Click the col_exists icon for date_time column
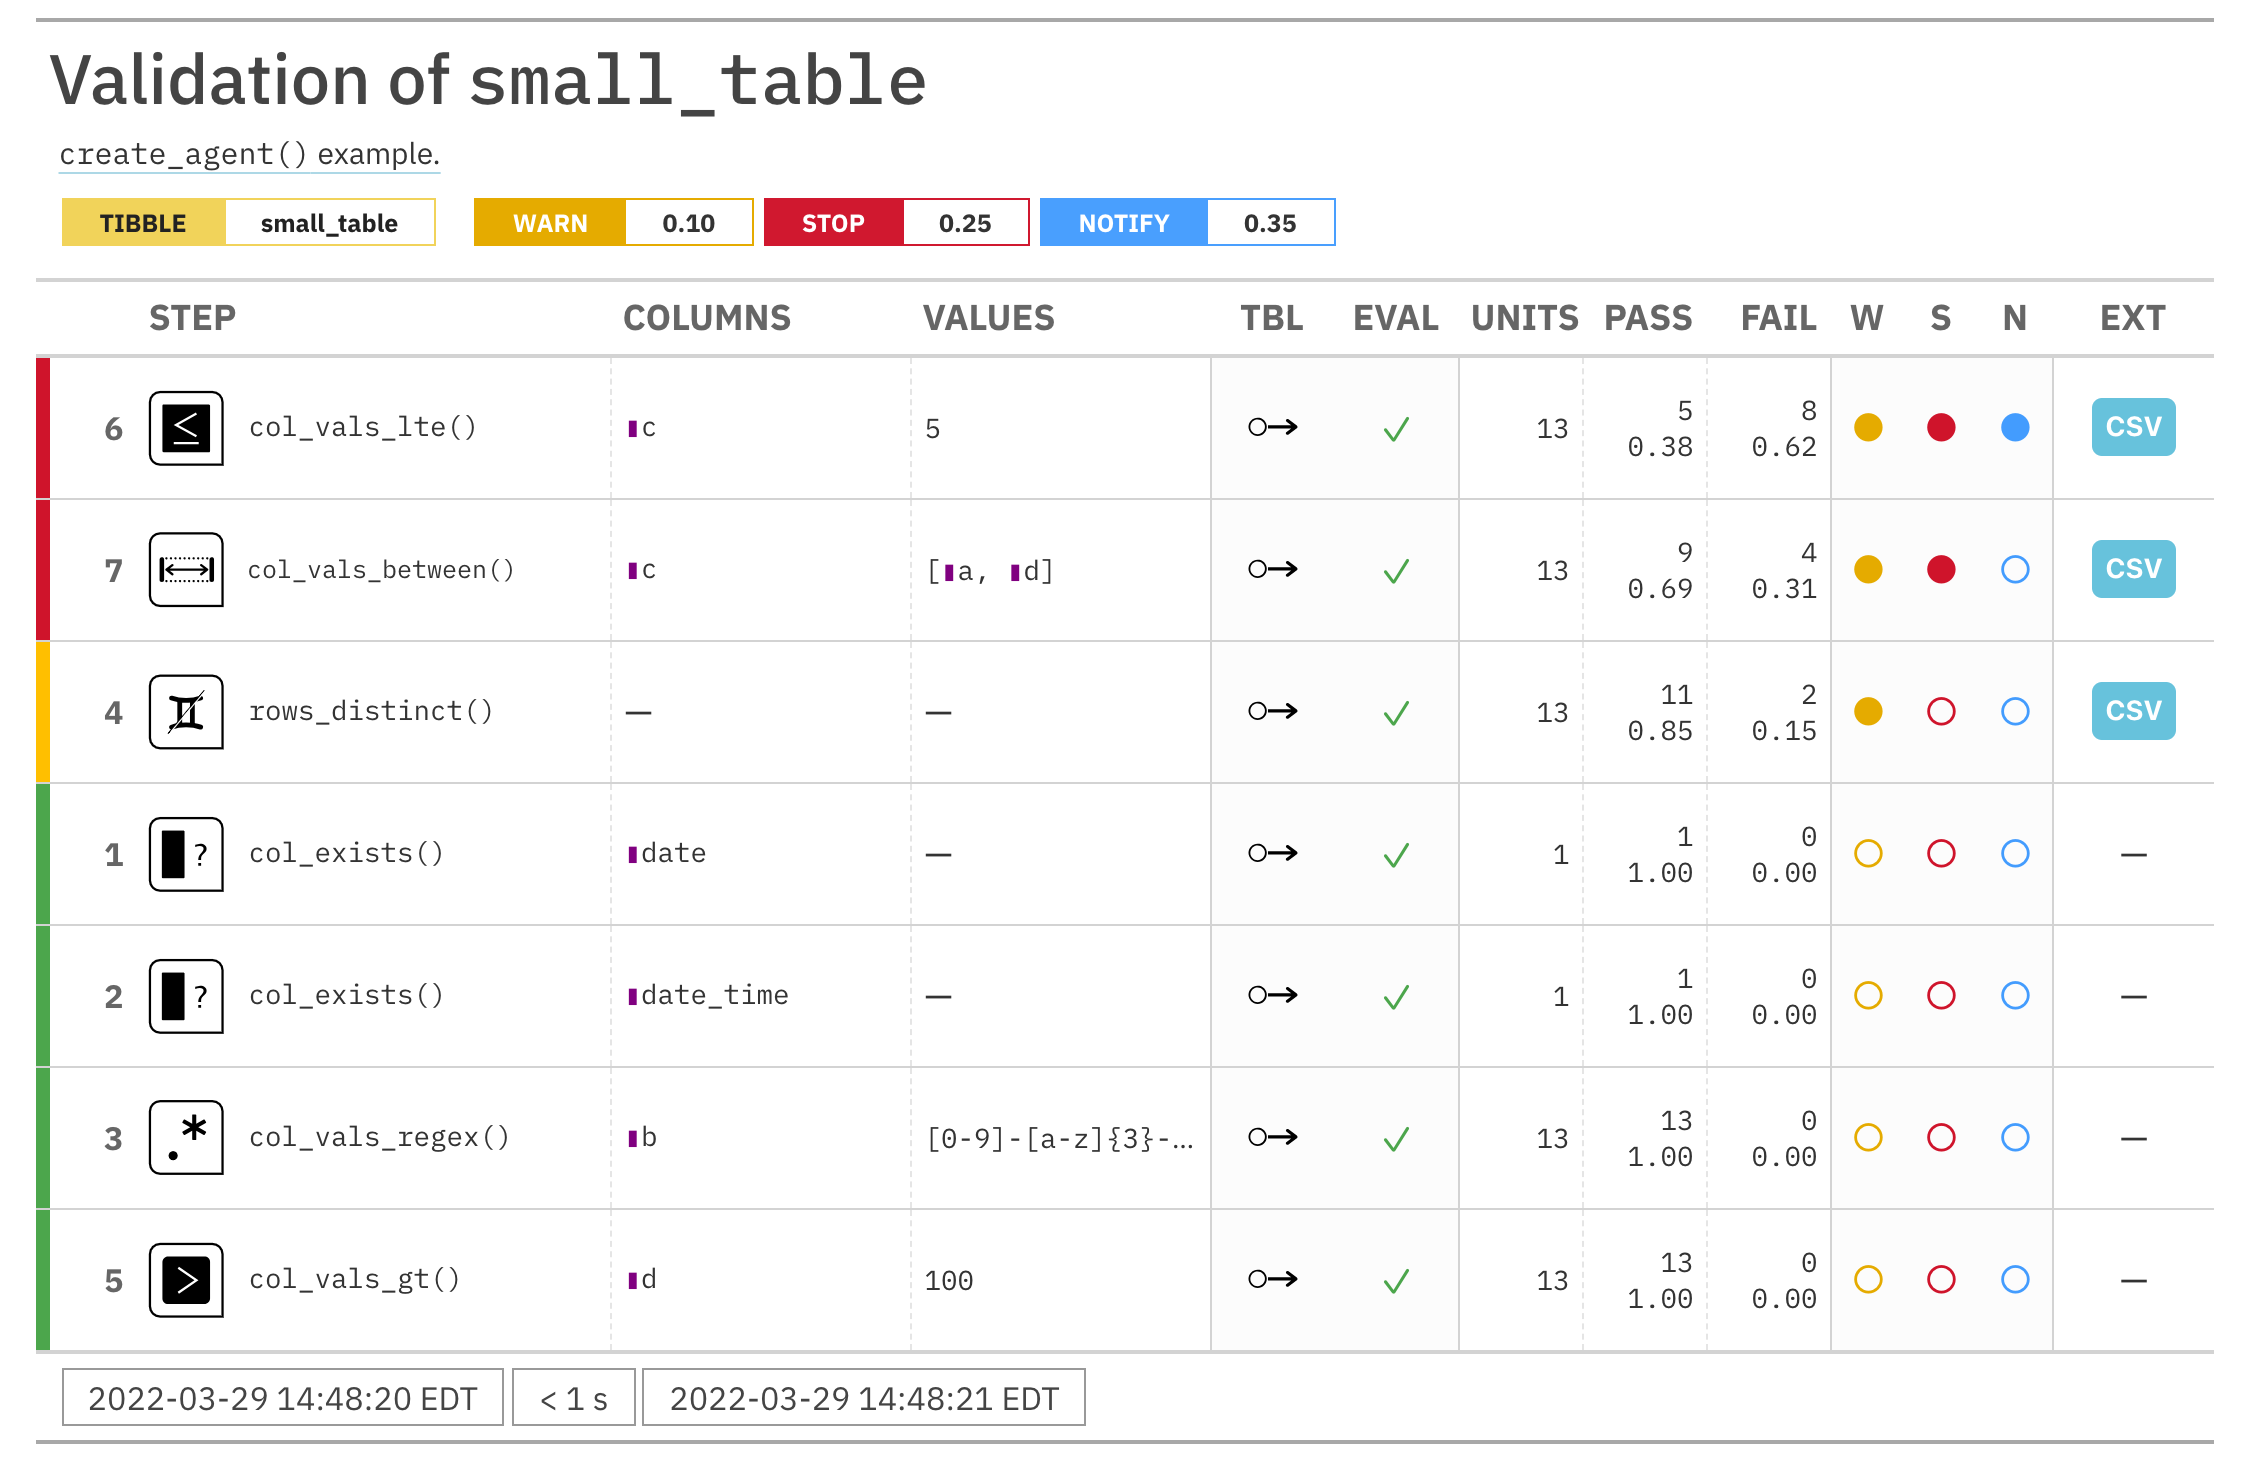 pos(186,996)
